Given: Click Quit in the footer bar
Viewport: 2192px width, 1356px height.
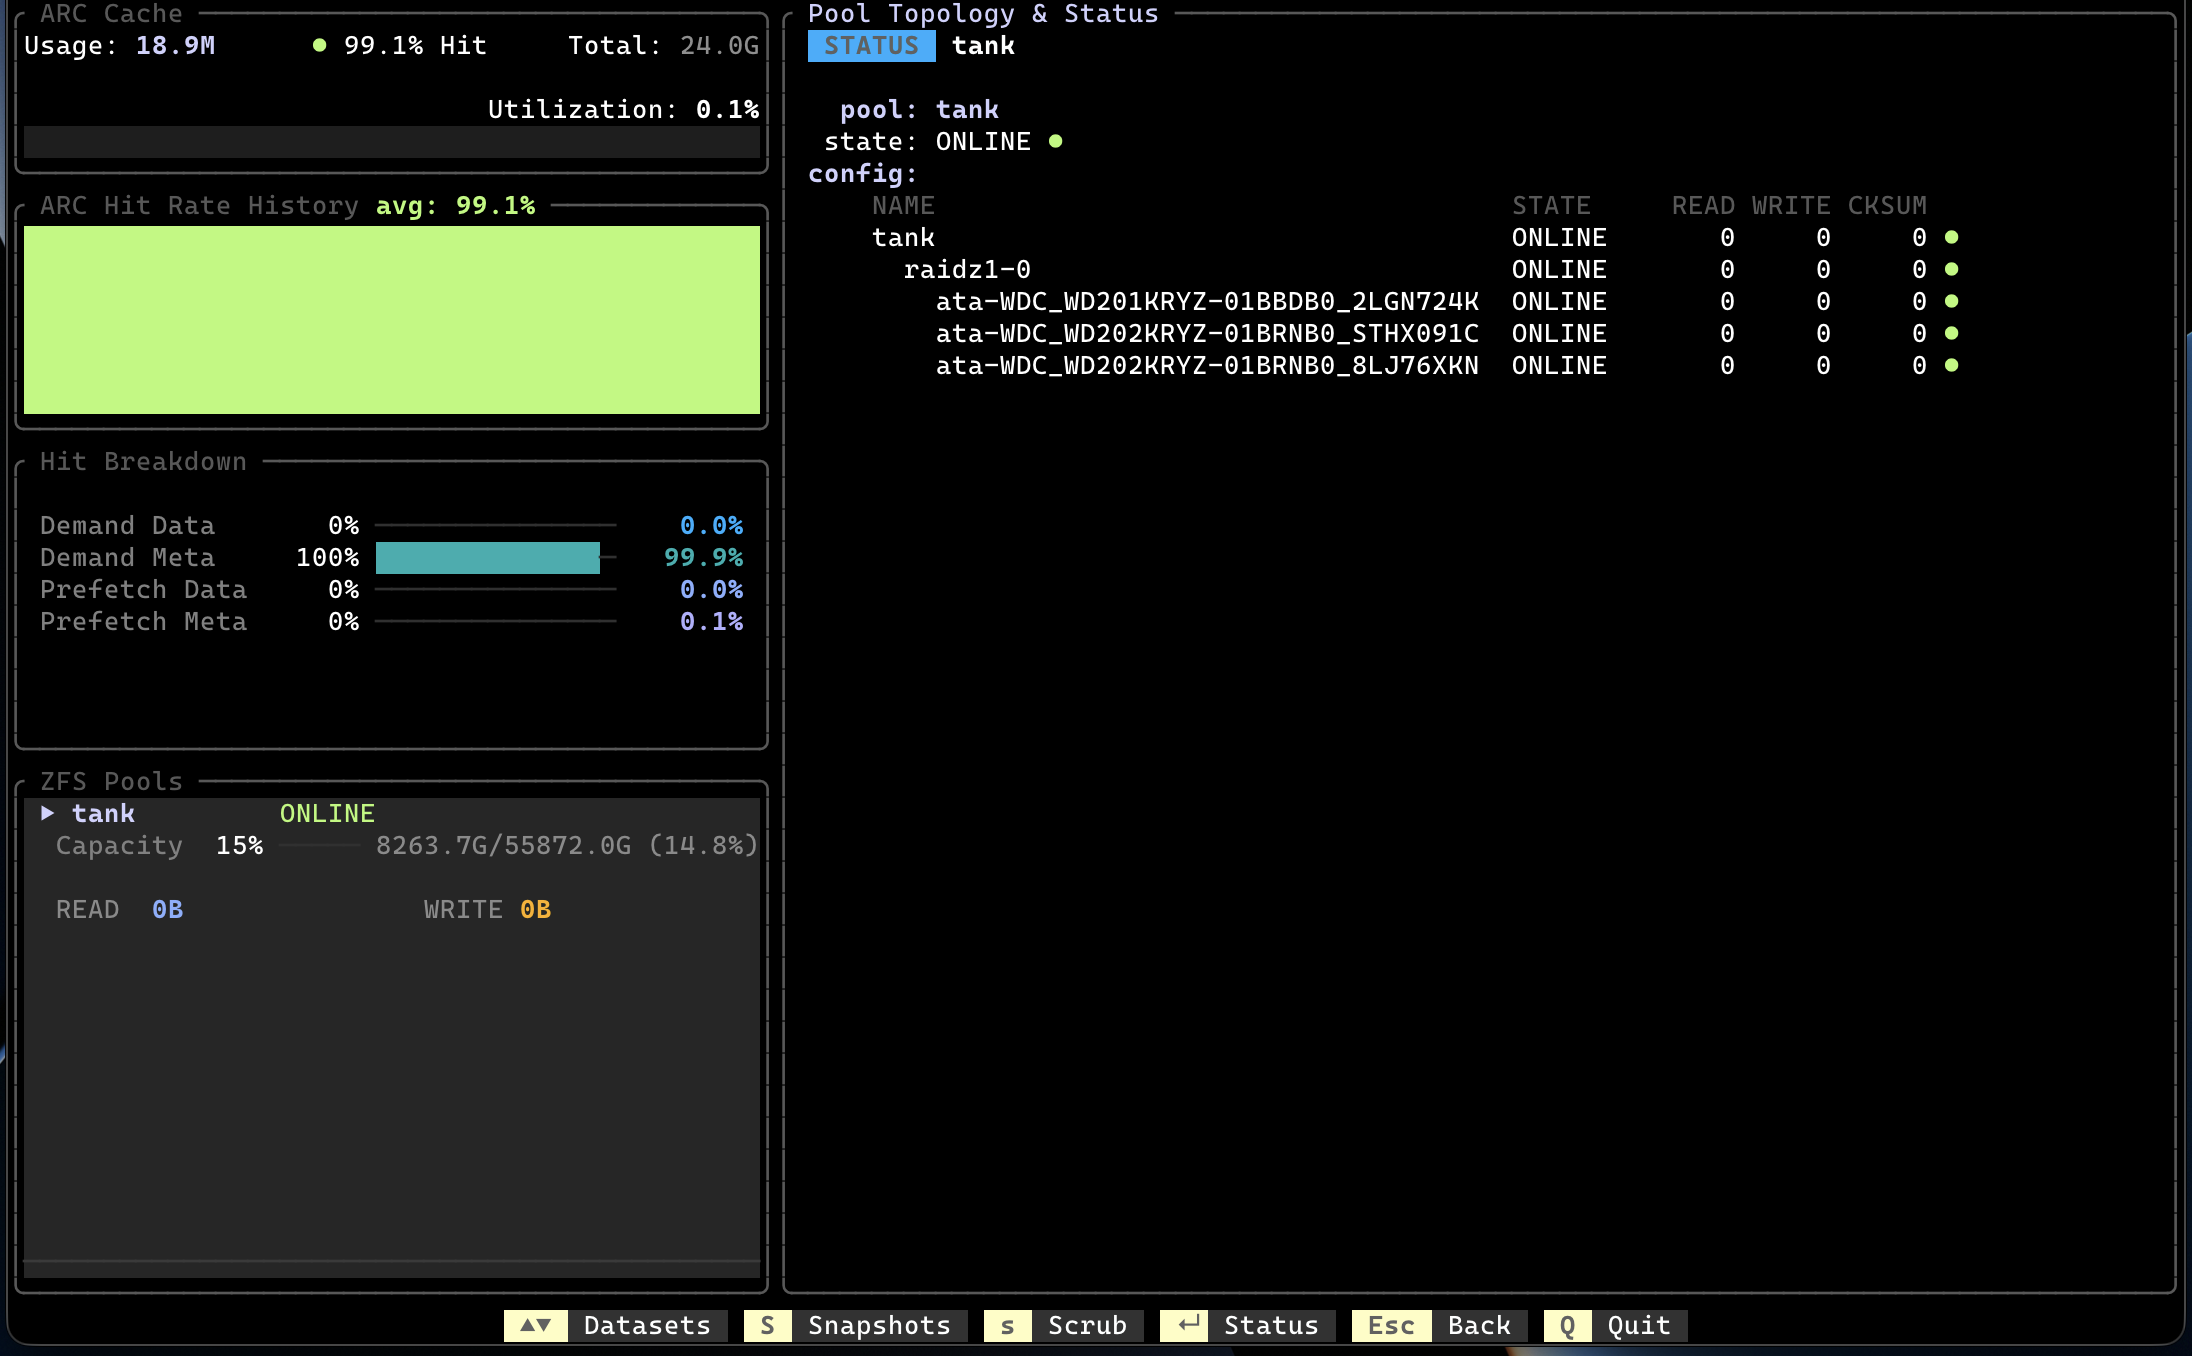Looking at the screenshot, I should [1639, 1325].
